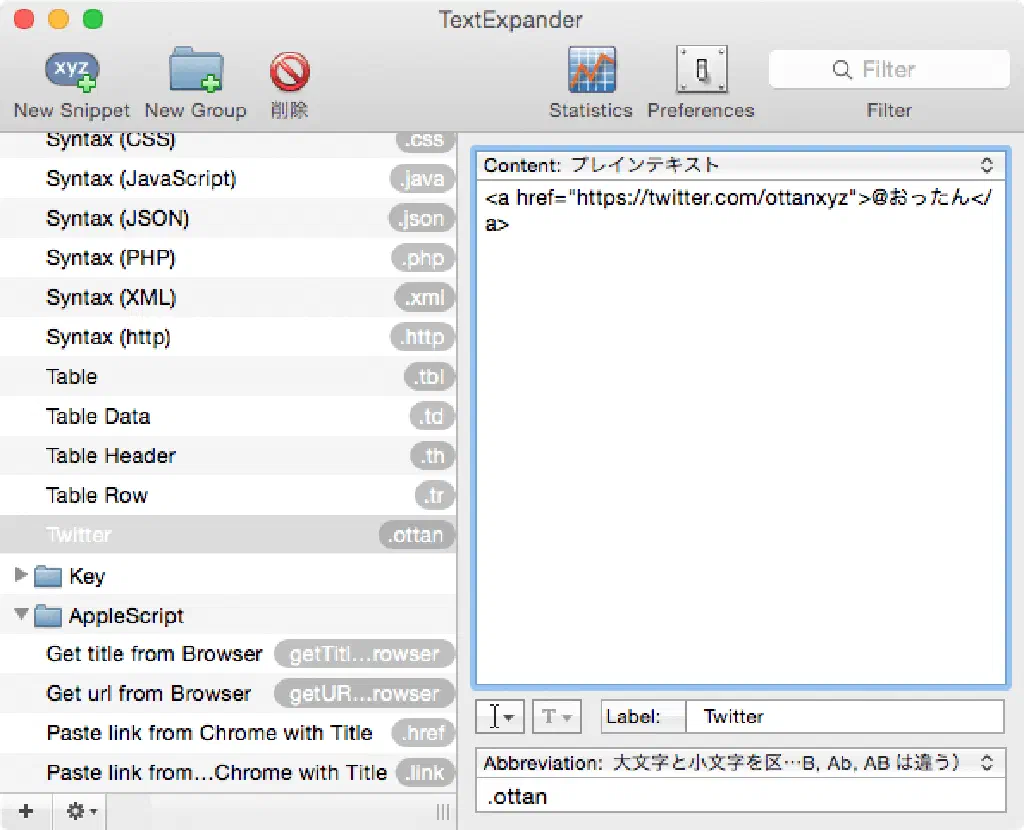Collapse the AppleScript group
1024x830 pixels.
coord(21,615)
